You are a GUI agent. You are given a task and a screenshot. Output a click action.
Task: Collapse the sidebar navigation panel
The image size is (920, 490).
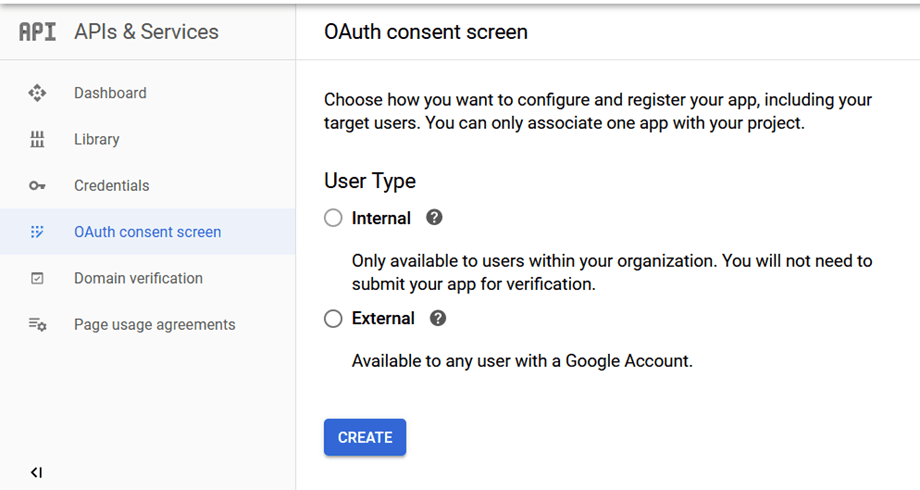pos(36,472)
